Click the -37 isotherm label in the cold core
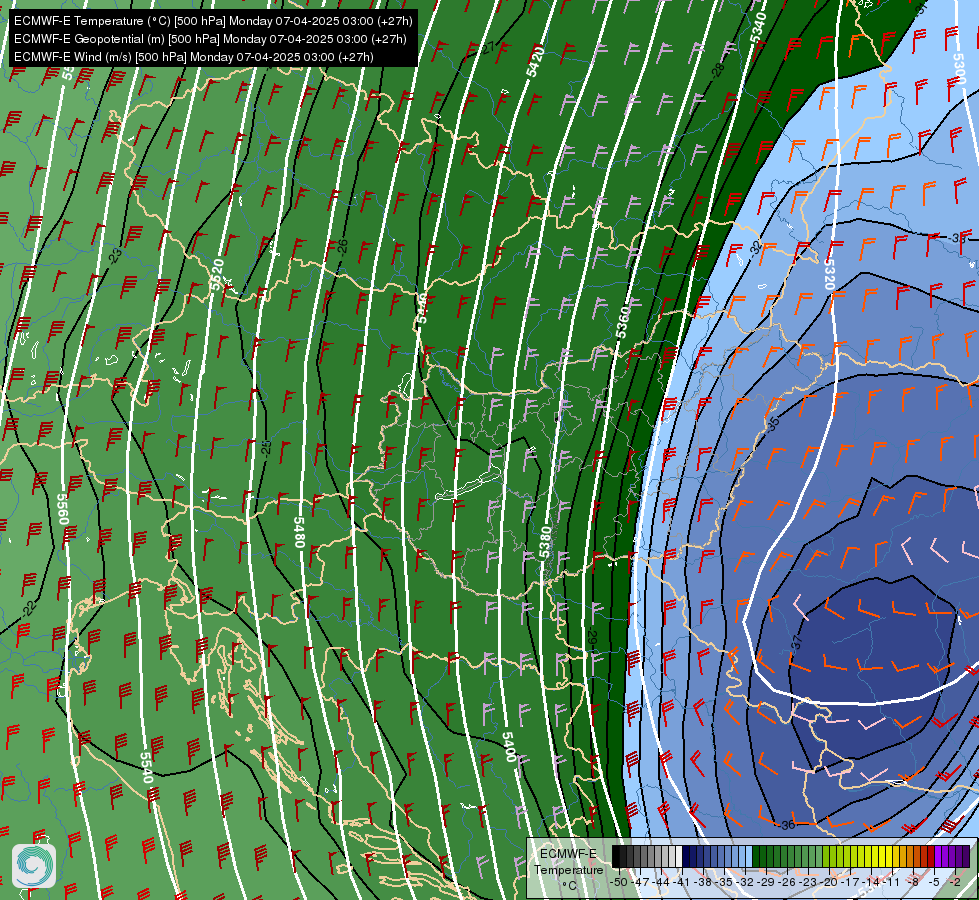This screenshot has width=979, height=900. point(795,643)
